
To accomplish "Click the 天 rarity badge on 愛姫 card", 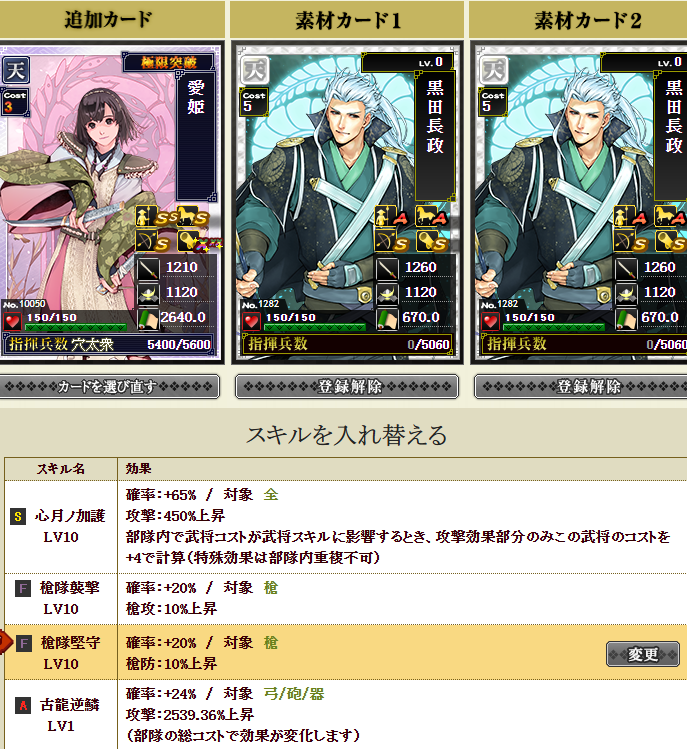I will (15, 70).
